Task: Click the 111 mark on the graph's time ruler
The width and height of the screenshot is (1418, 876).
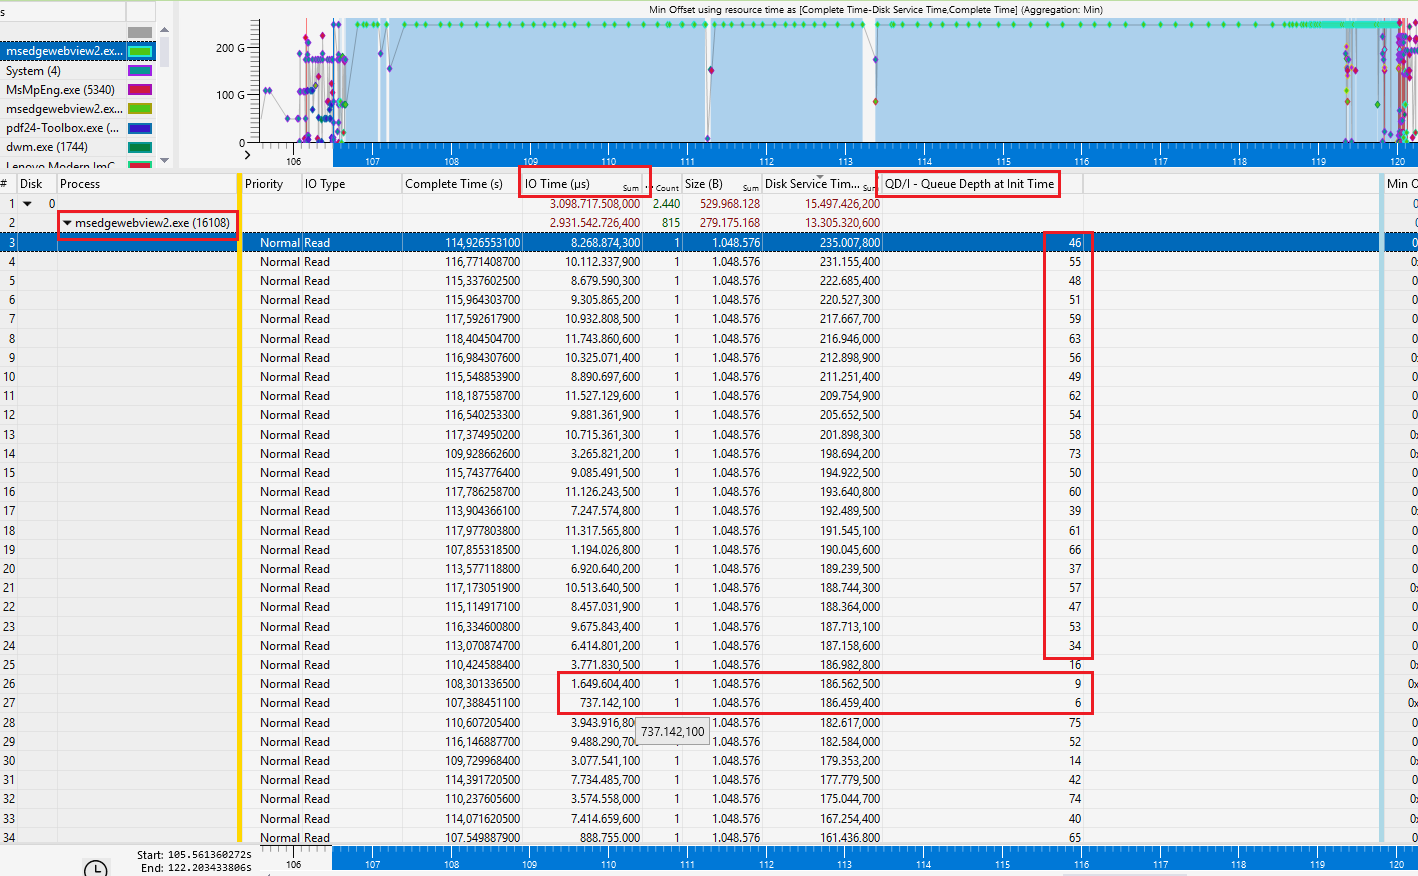Action: (687, 161)
